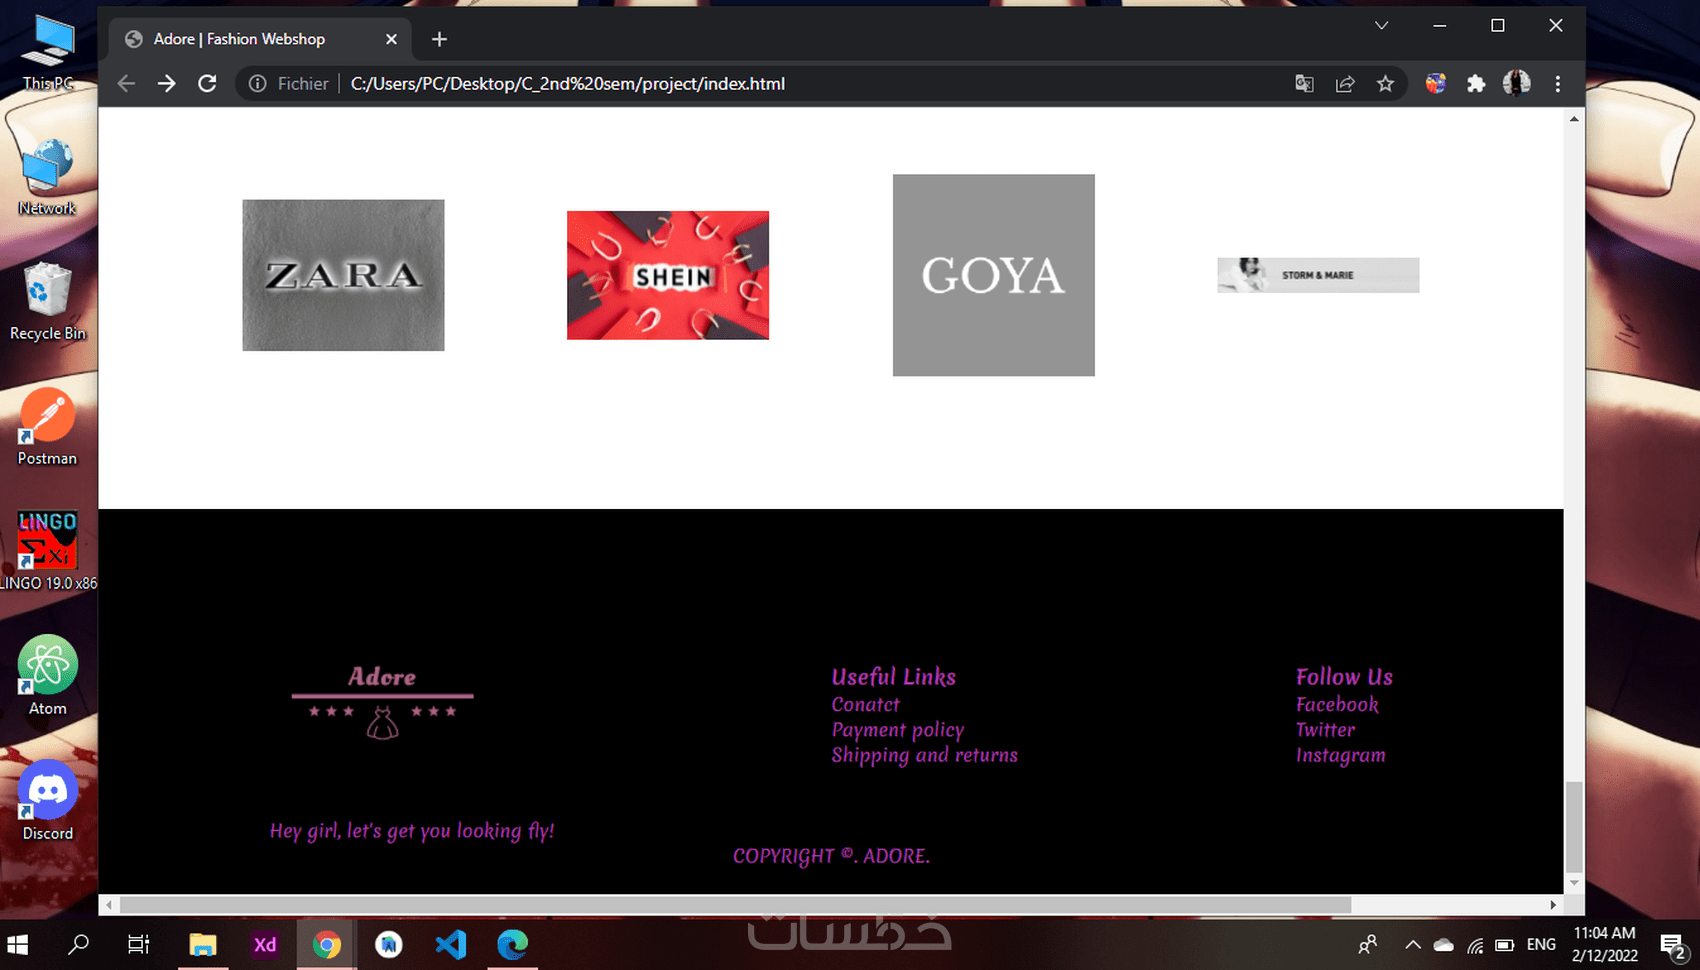Open Windows Search from taskbar

(x=78, y=945)
